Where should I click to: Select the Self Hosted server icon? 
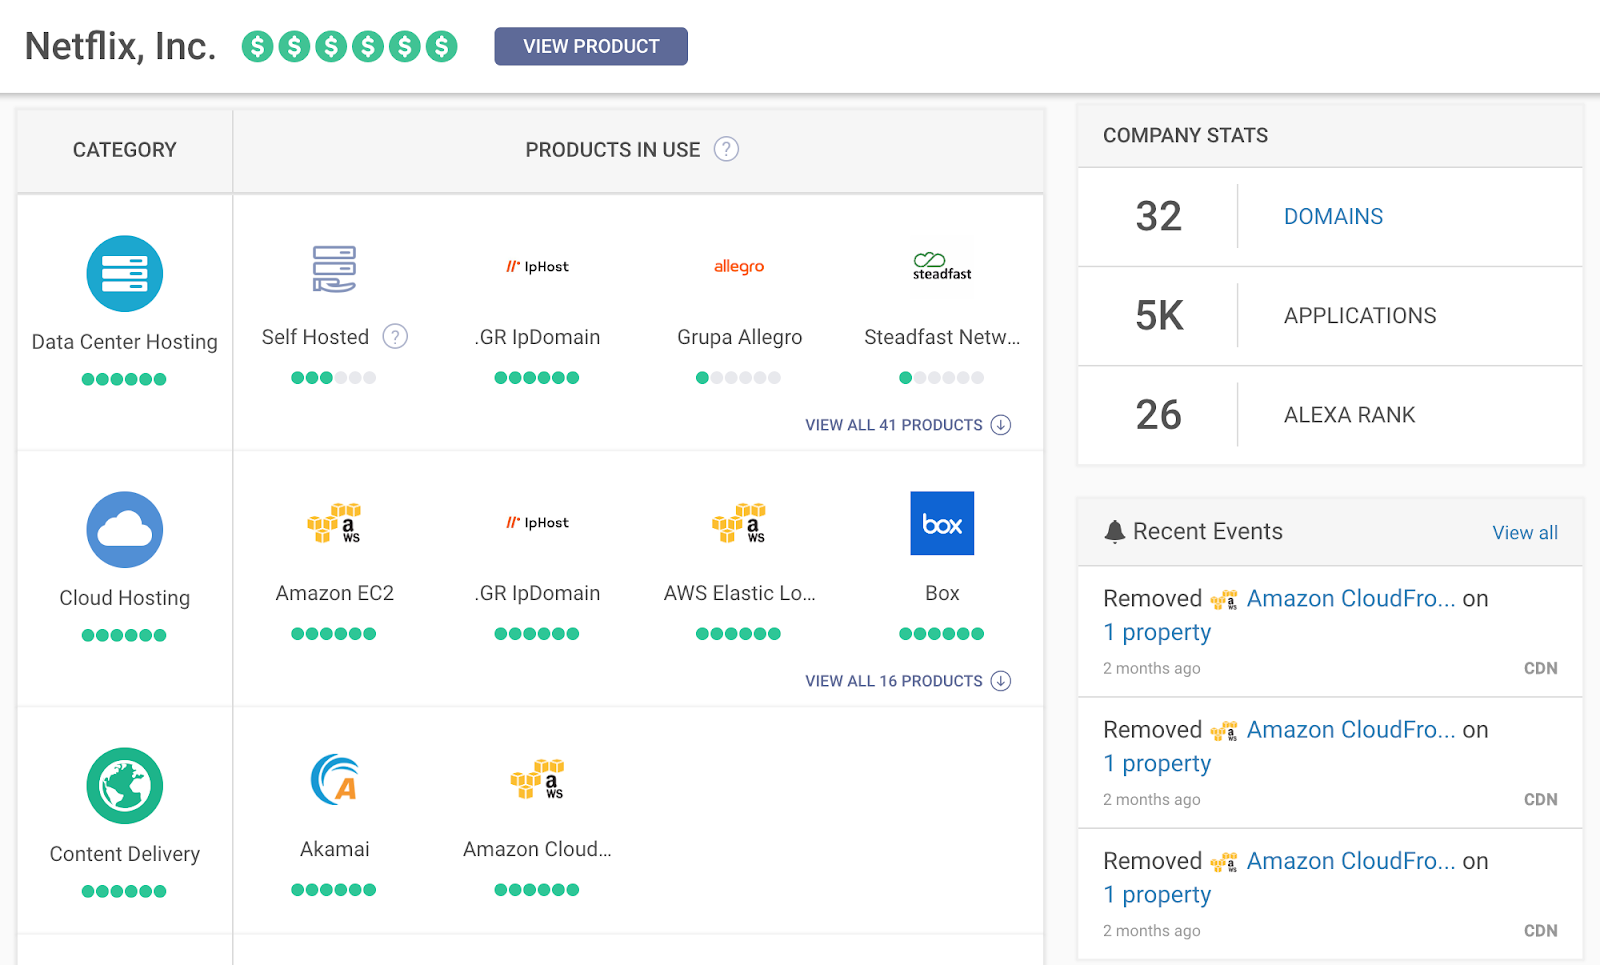tap(334, 268)
